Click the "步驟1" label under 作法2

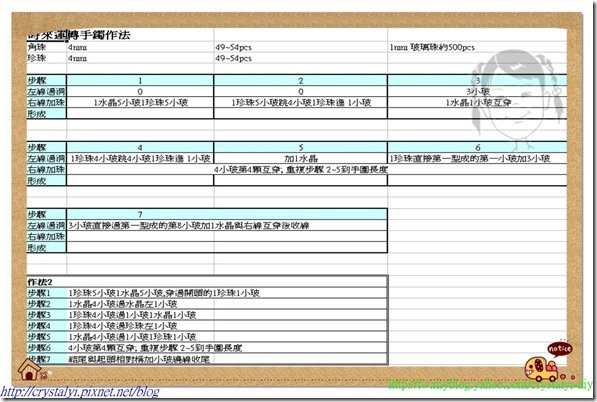pyautogui.click(x=39, y=293)
